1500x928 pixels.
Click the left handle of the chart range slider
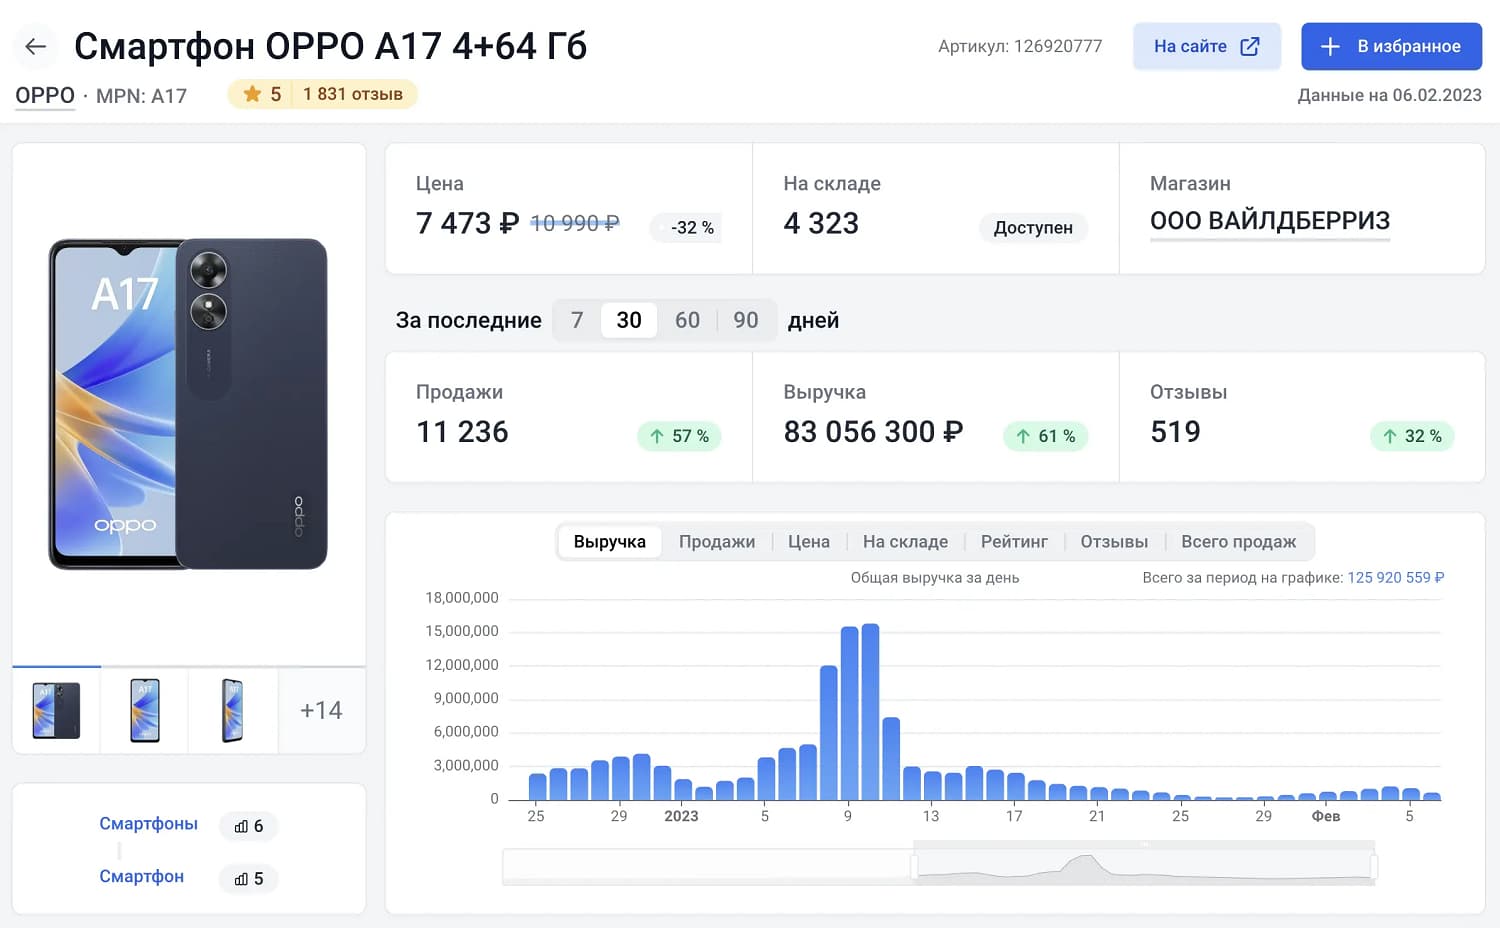[915, 866]
